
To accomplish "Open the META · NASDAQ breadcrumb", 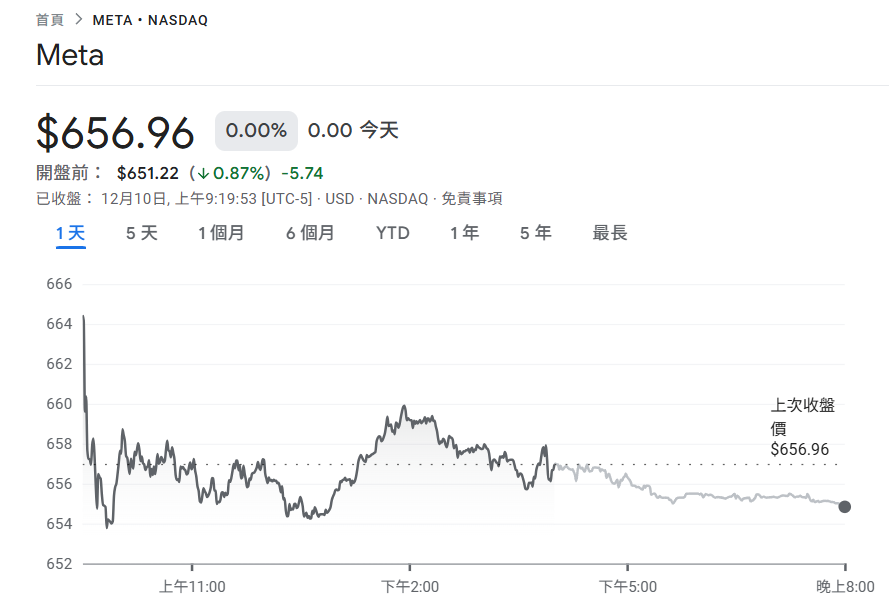I will click(148, 18).
